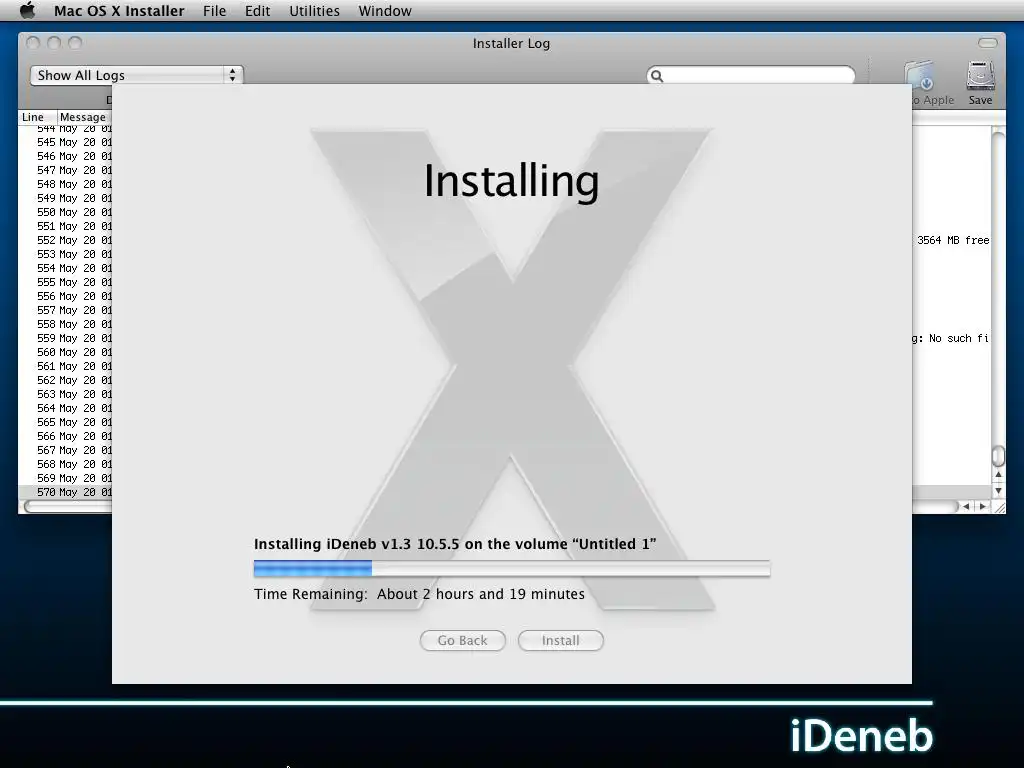This screenshot has width=1024, height=768.
Task: Click the log window resize grip
Action: tap(999, 507)
